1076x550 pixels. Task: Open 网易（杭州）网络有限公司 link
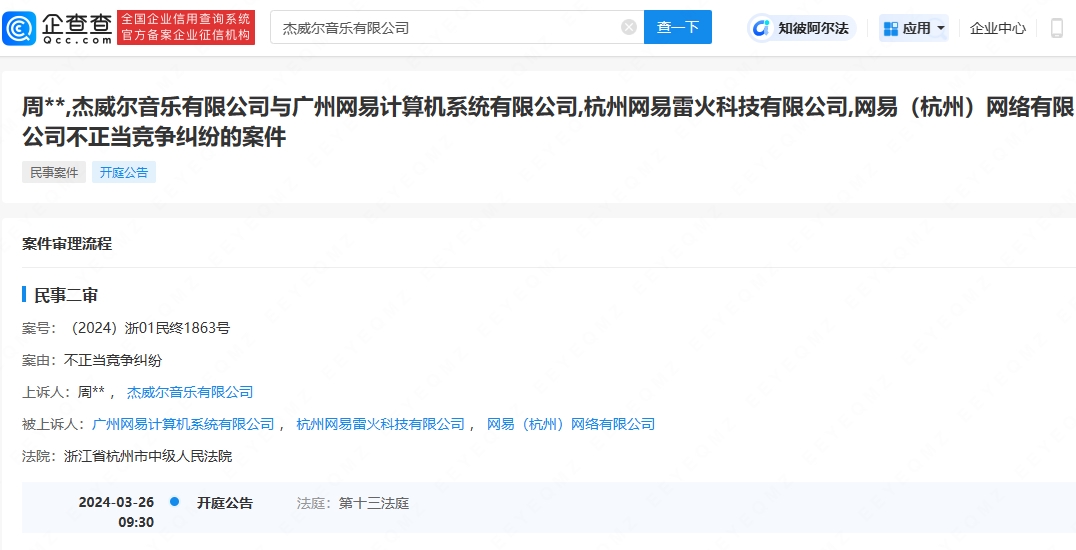click(x=571, y=424)
